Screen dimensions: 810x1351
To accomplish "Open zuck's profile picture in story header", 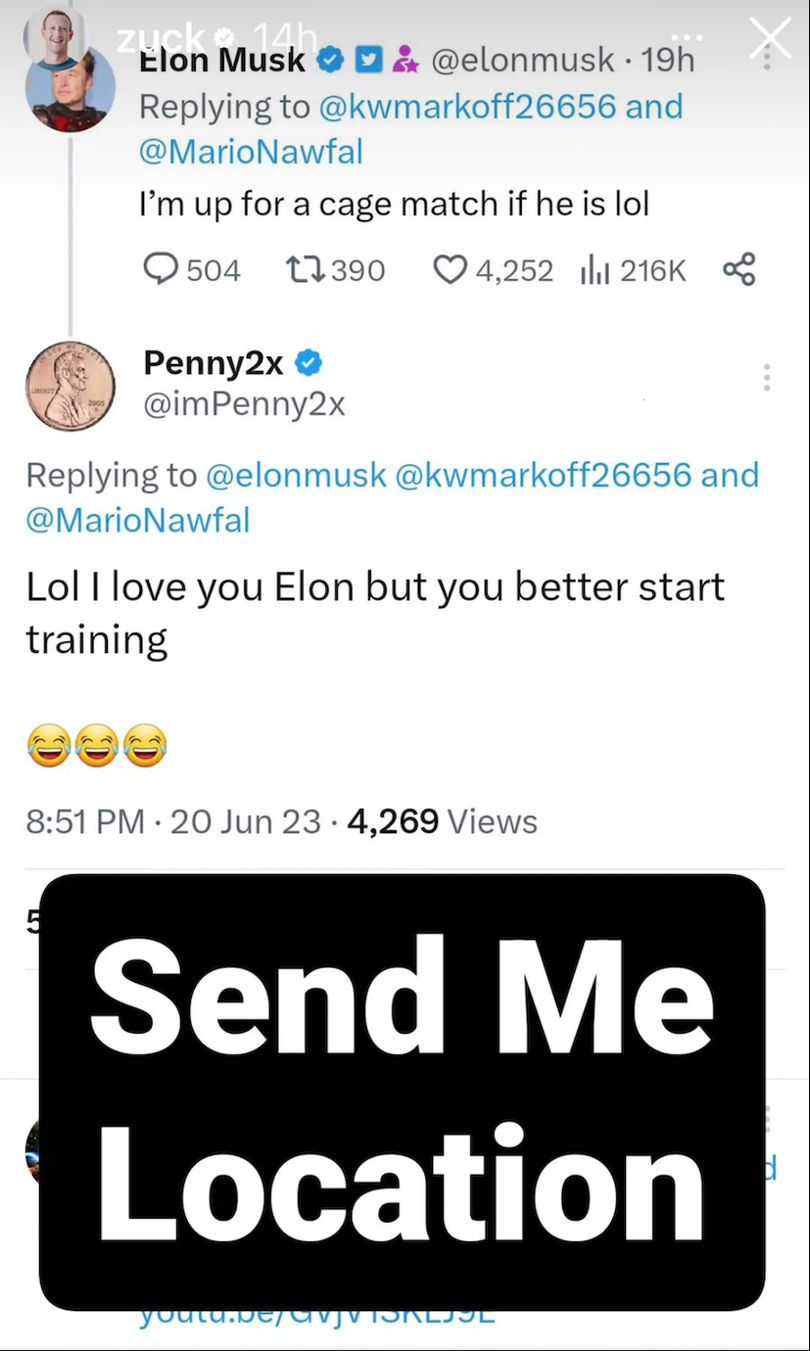I will pyautogui.click(x=54, y=37).
